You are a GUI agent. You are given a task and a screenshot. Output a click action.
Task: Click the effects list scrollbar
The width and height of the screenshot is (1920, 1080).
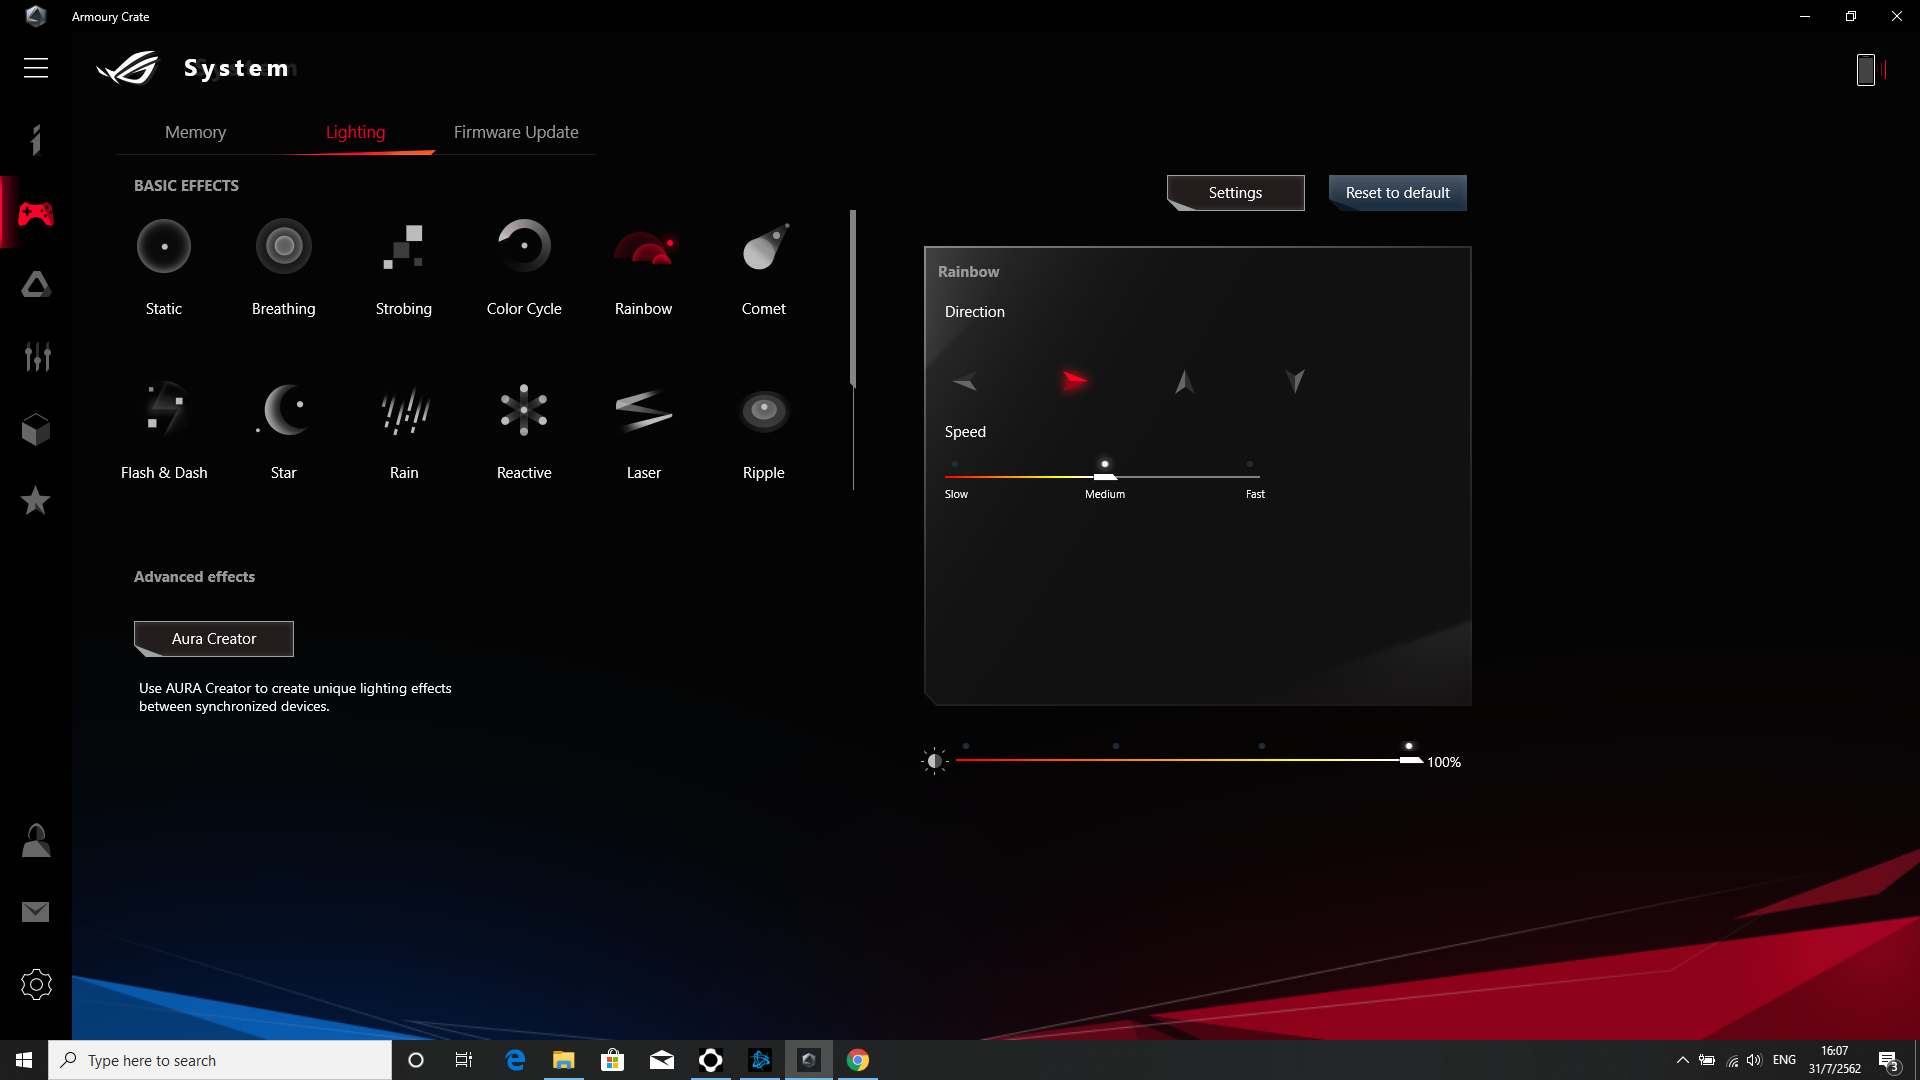(853, 298)
